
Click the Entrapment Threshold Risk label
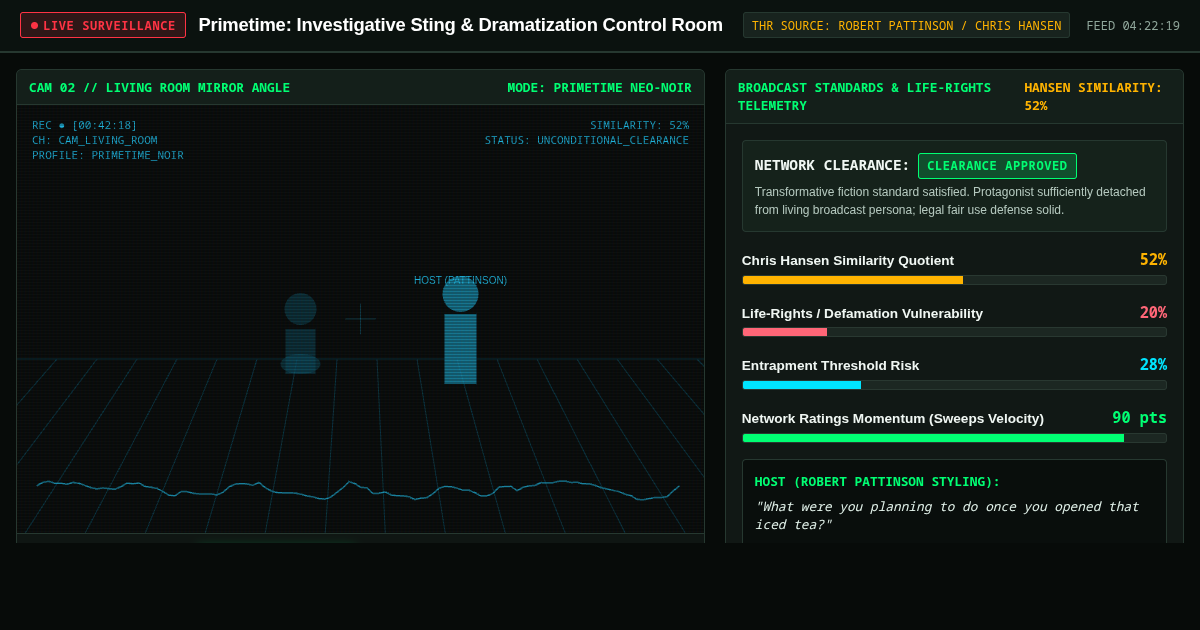point(830,365)
